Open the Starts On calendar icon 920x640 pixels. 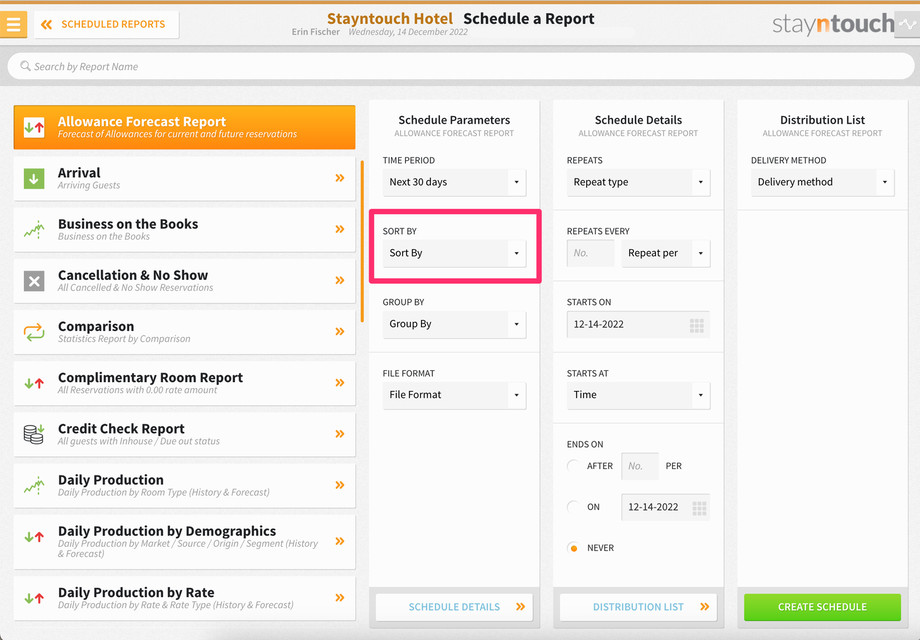coord(696,326)
